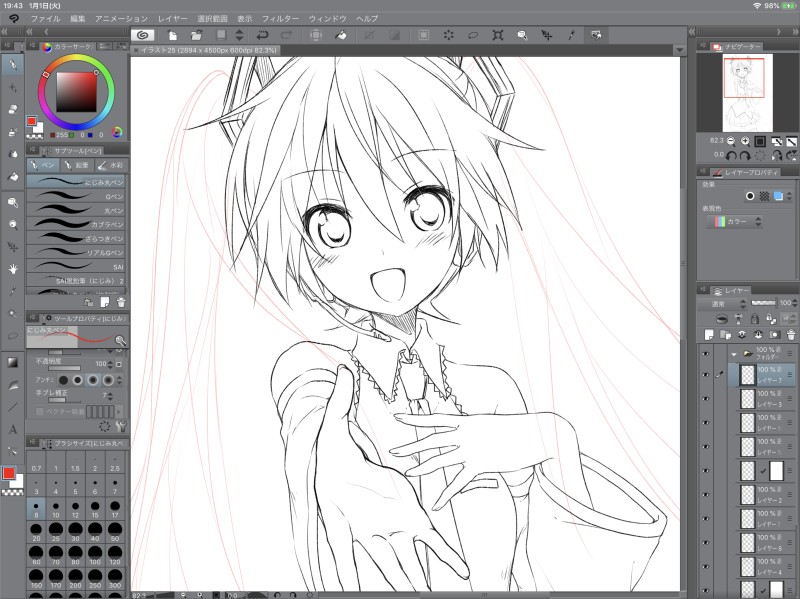Image resolution: width=800 pixels, height=599 pixels.
Task: Hide the フォルダー folder layer
Action: point(706,353)
